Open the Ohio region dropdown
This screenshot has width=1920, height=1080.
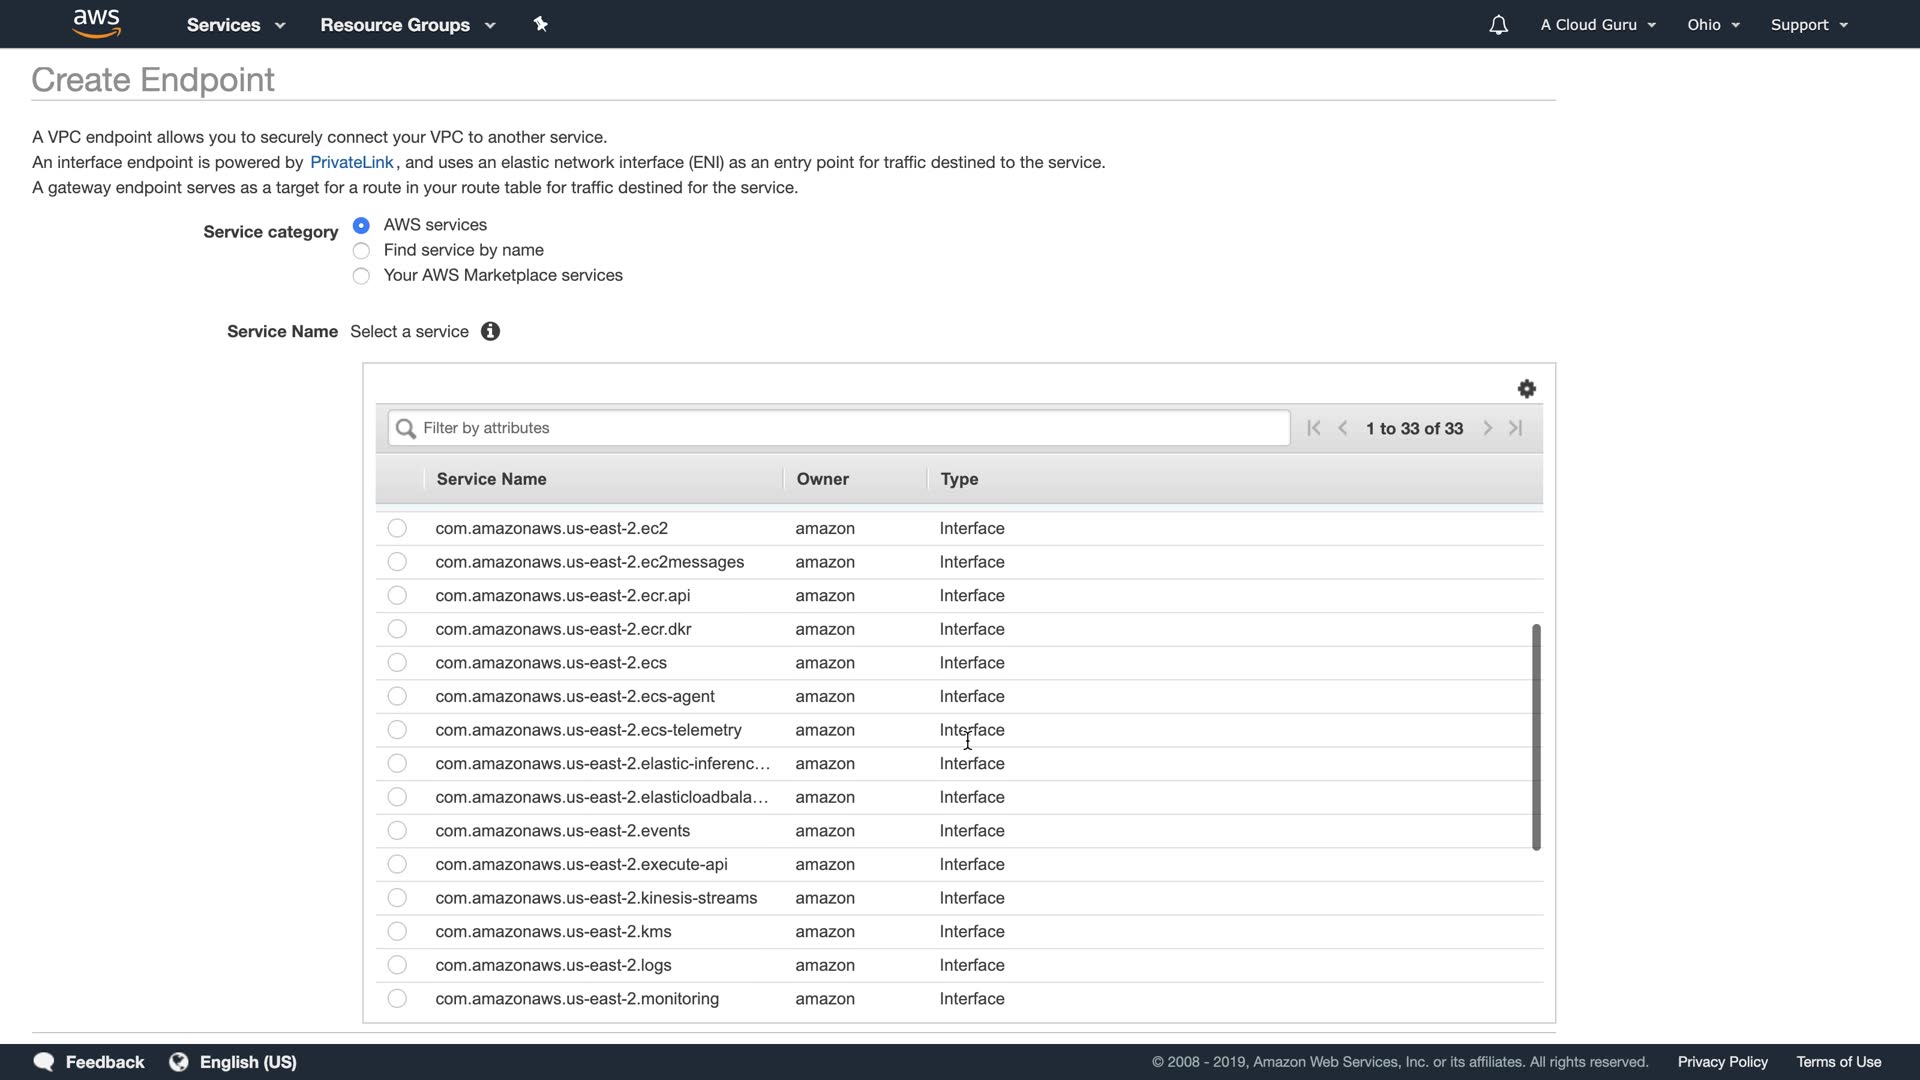(x=1713, y=25)
